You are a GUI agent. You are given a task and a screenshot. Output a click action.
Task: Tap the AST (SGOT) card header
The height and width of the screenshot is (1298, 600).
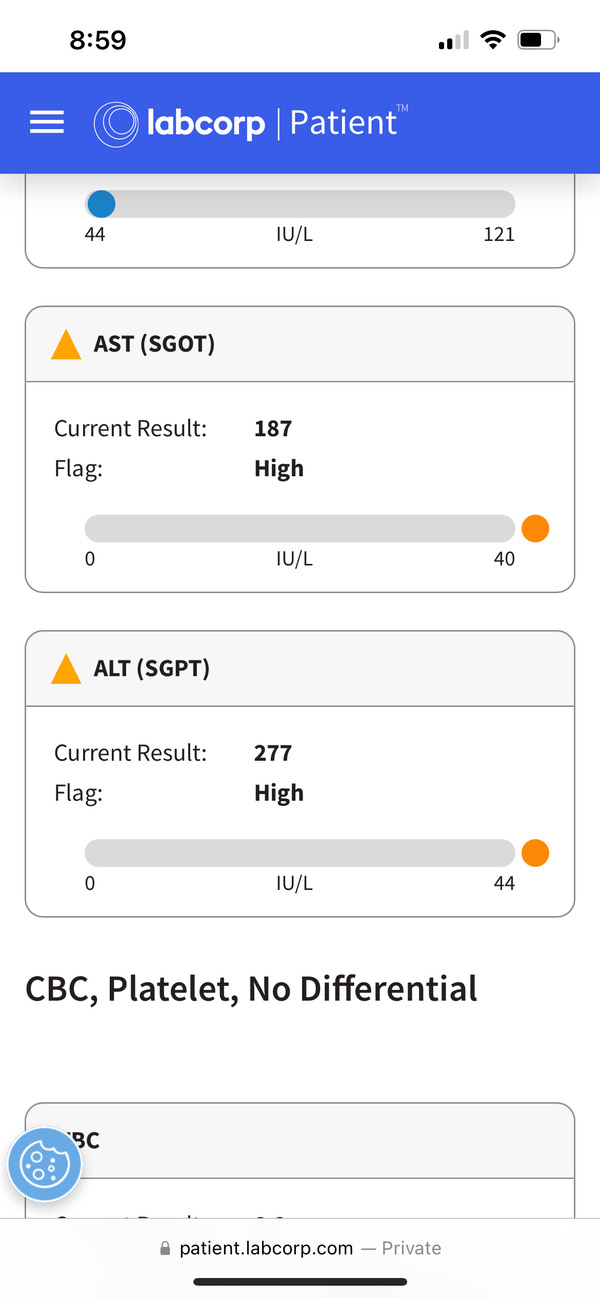pos(300,345)
